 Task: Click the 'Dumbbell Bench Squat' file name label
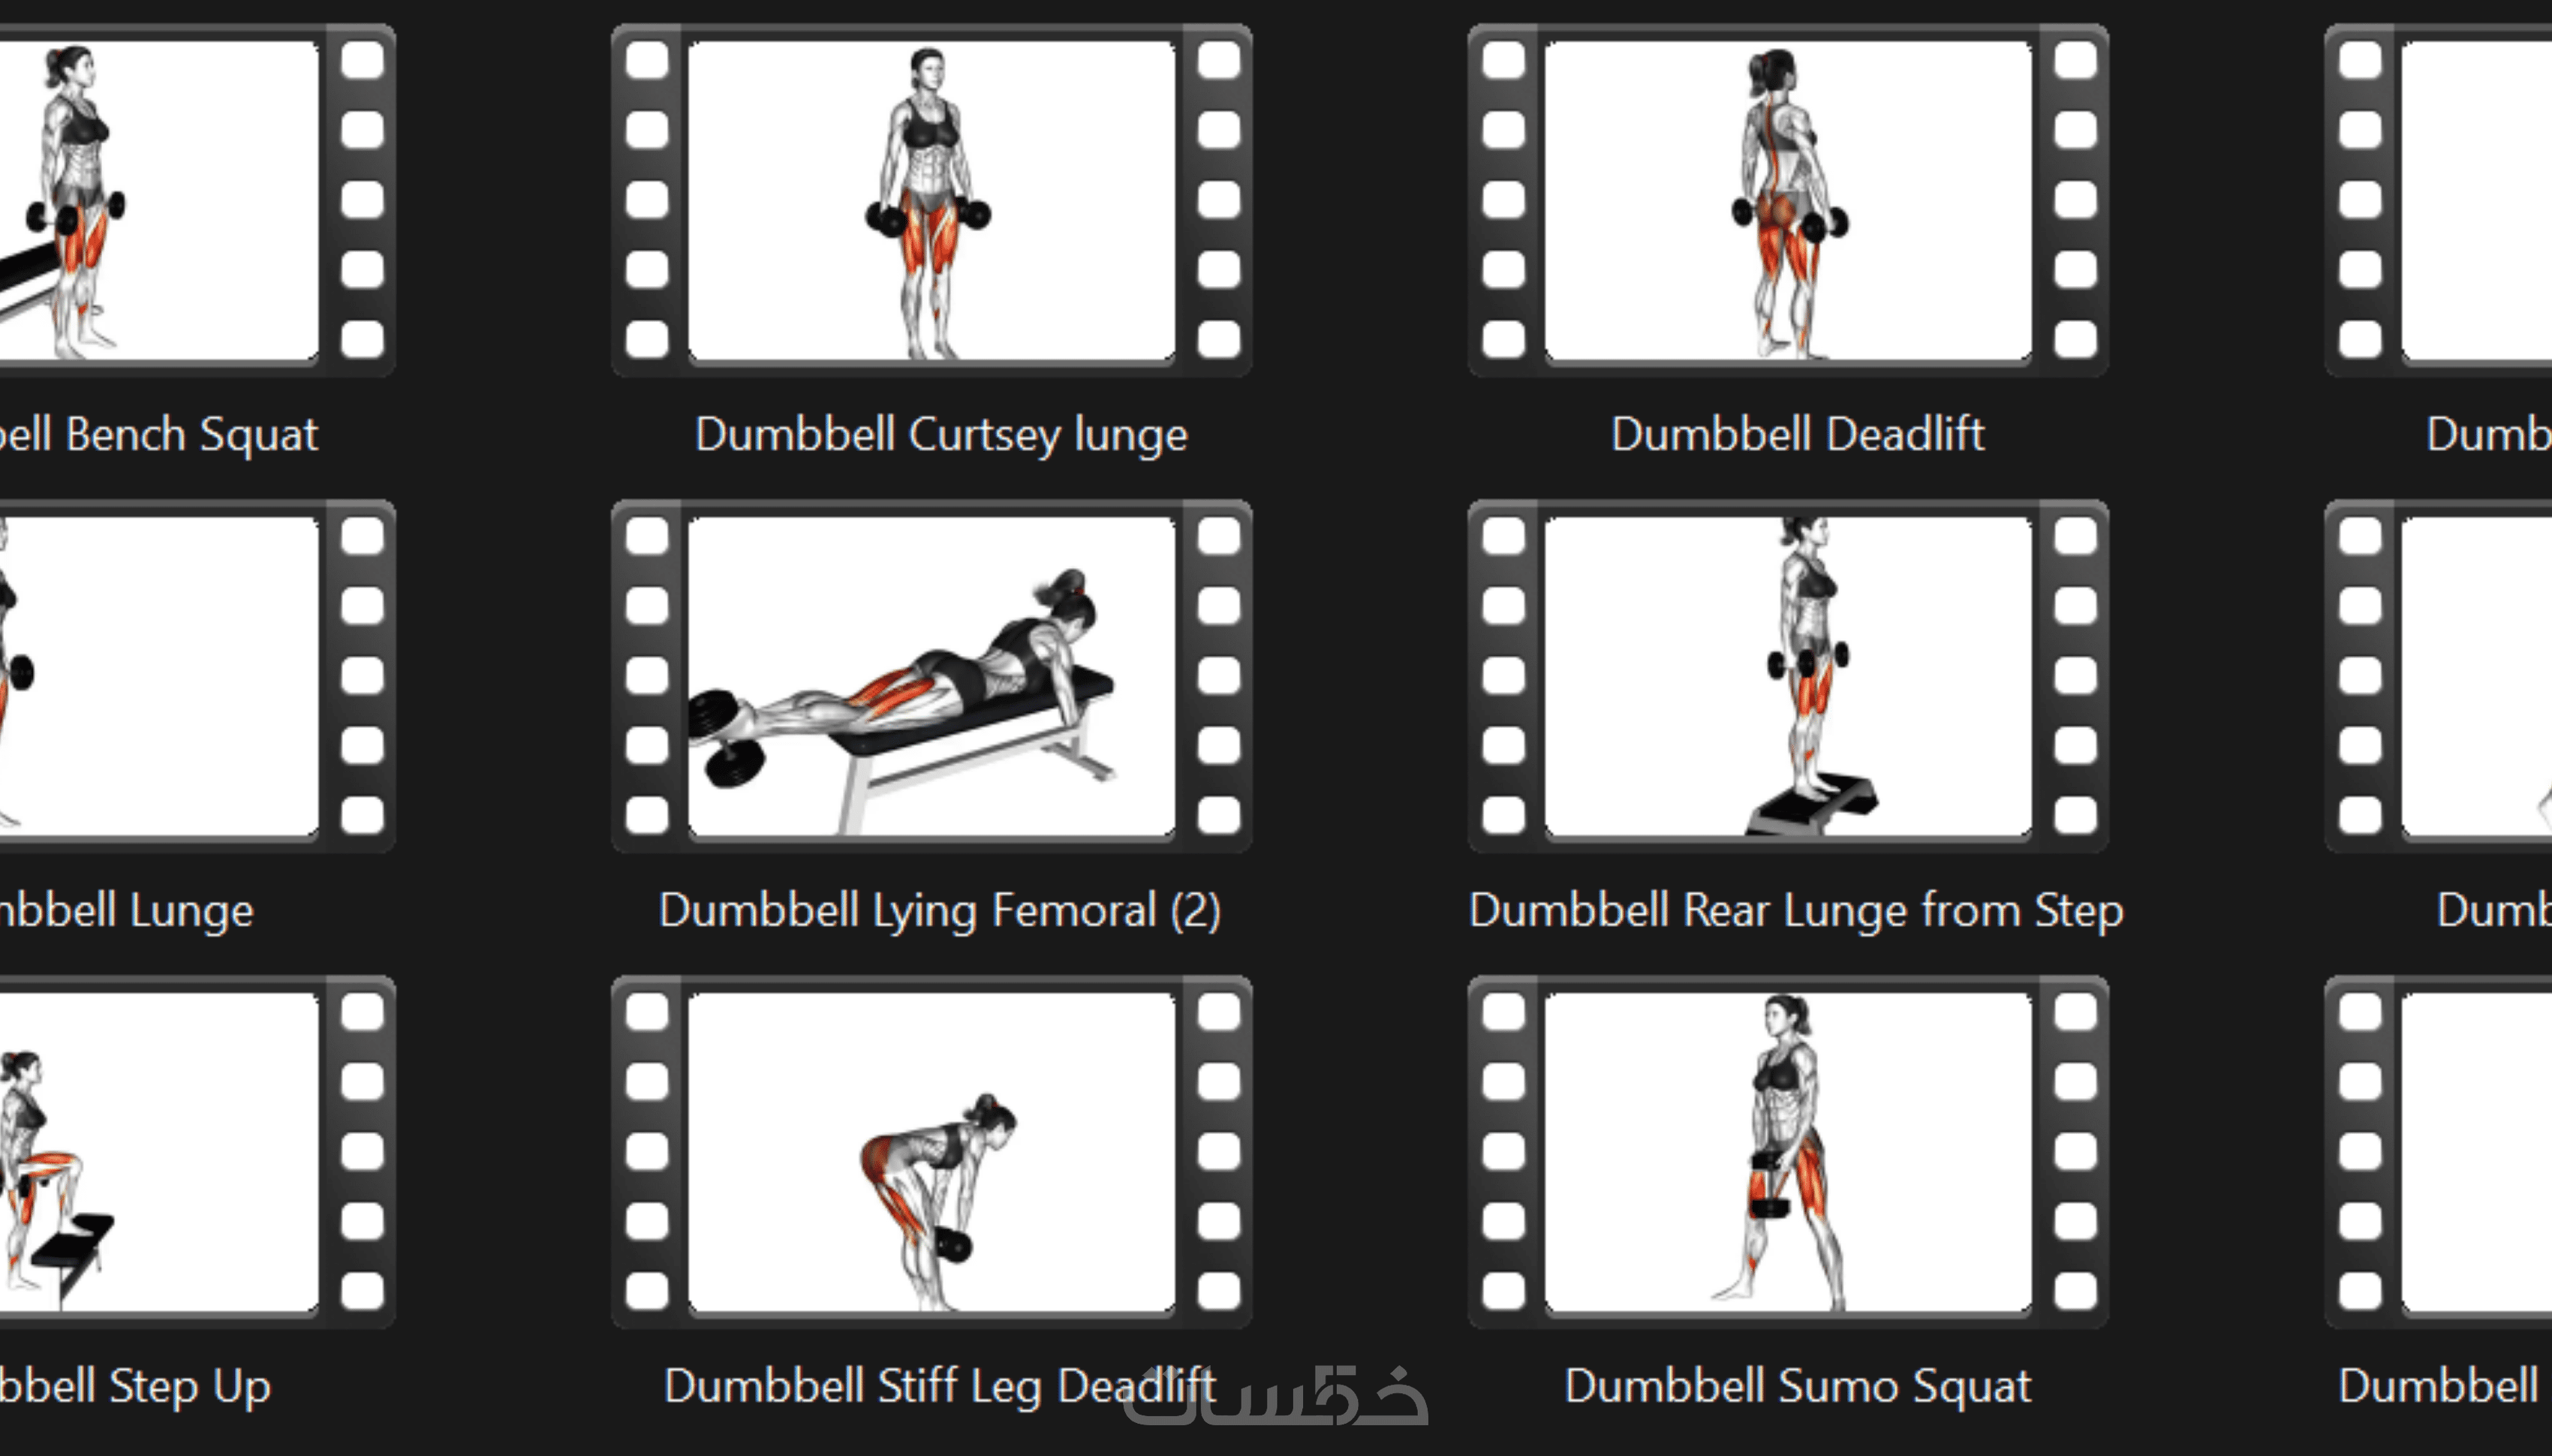pos(160,435)
